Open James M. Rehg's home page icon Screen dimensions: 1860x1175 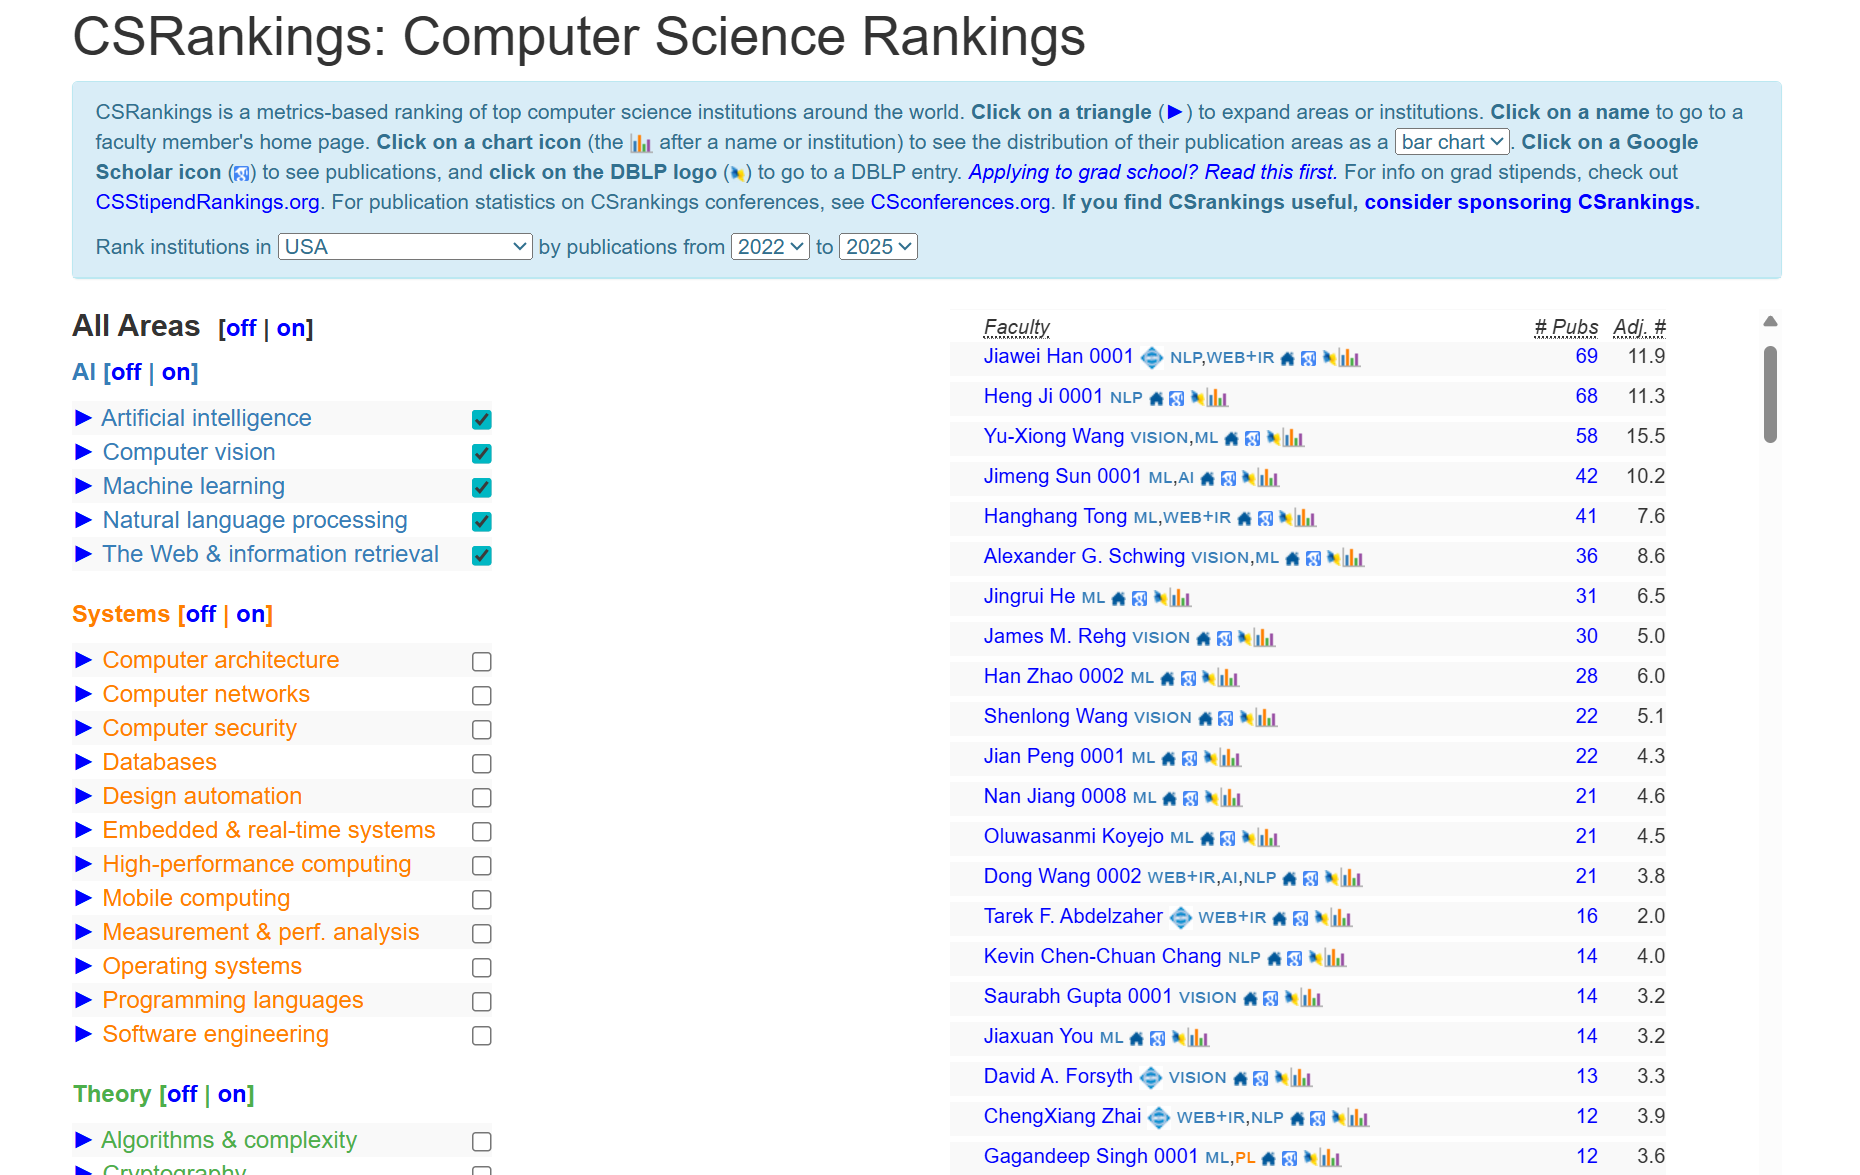pos(1203,638)
